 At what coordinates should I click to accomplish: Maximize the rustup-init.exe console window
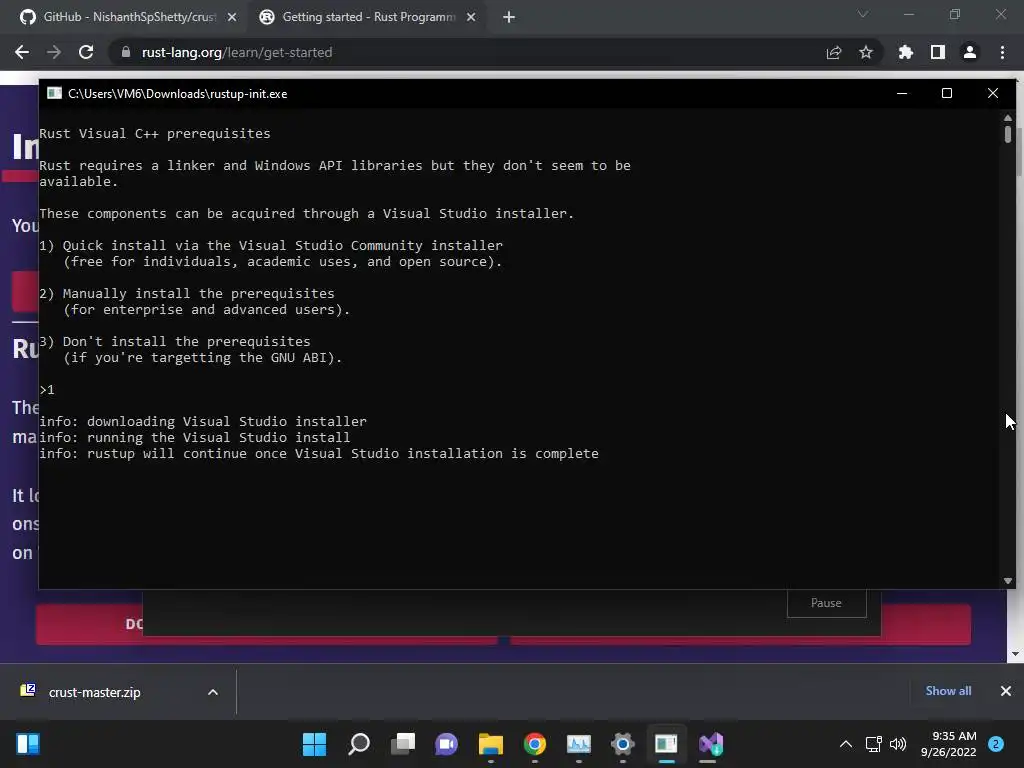[946, 93]
